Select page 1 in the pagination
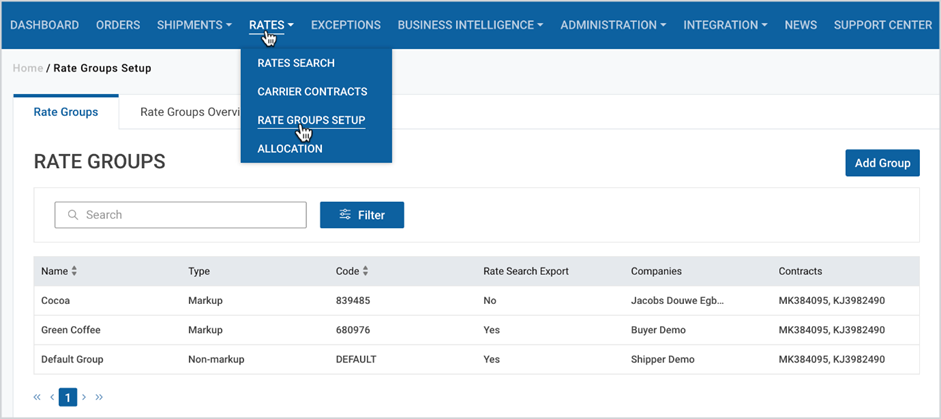 pos(68,397)
